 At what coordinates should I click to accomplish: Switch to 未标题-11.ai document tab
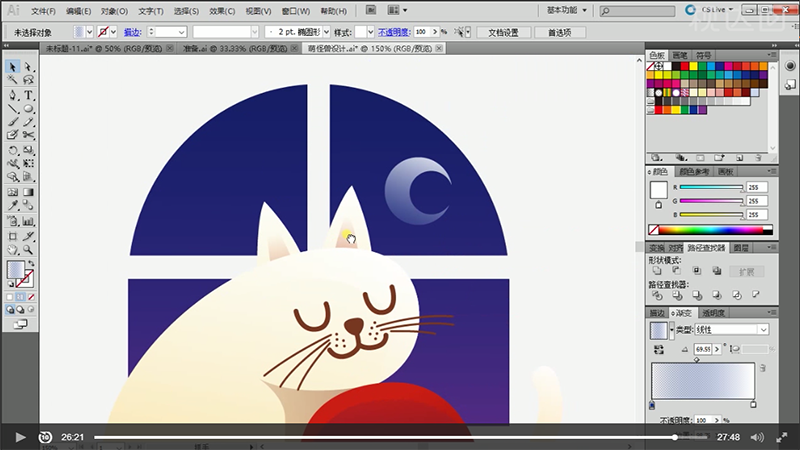point(104,48)
